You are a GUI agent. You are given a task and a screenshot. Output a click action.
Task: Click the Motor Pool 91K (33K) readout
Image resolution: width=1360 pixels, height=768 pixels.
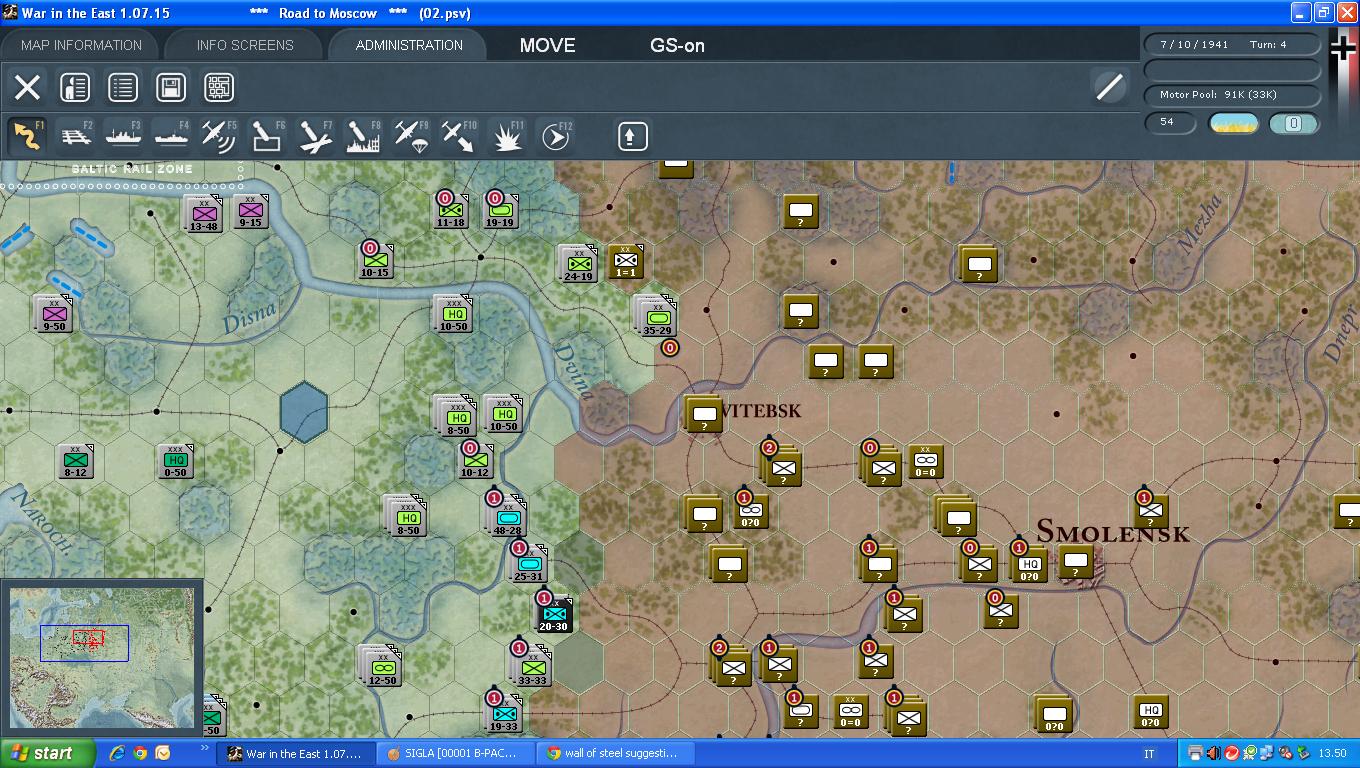(1231, 94)
